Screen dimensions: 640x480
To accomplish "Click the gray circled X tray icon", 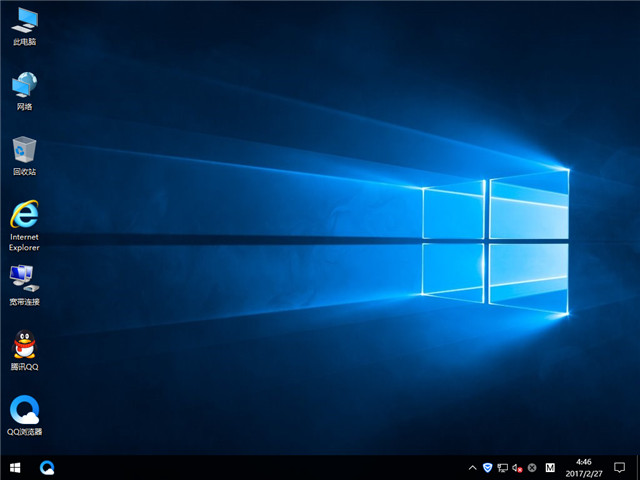I will coord(532,467).
